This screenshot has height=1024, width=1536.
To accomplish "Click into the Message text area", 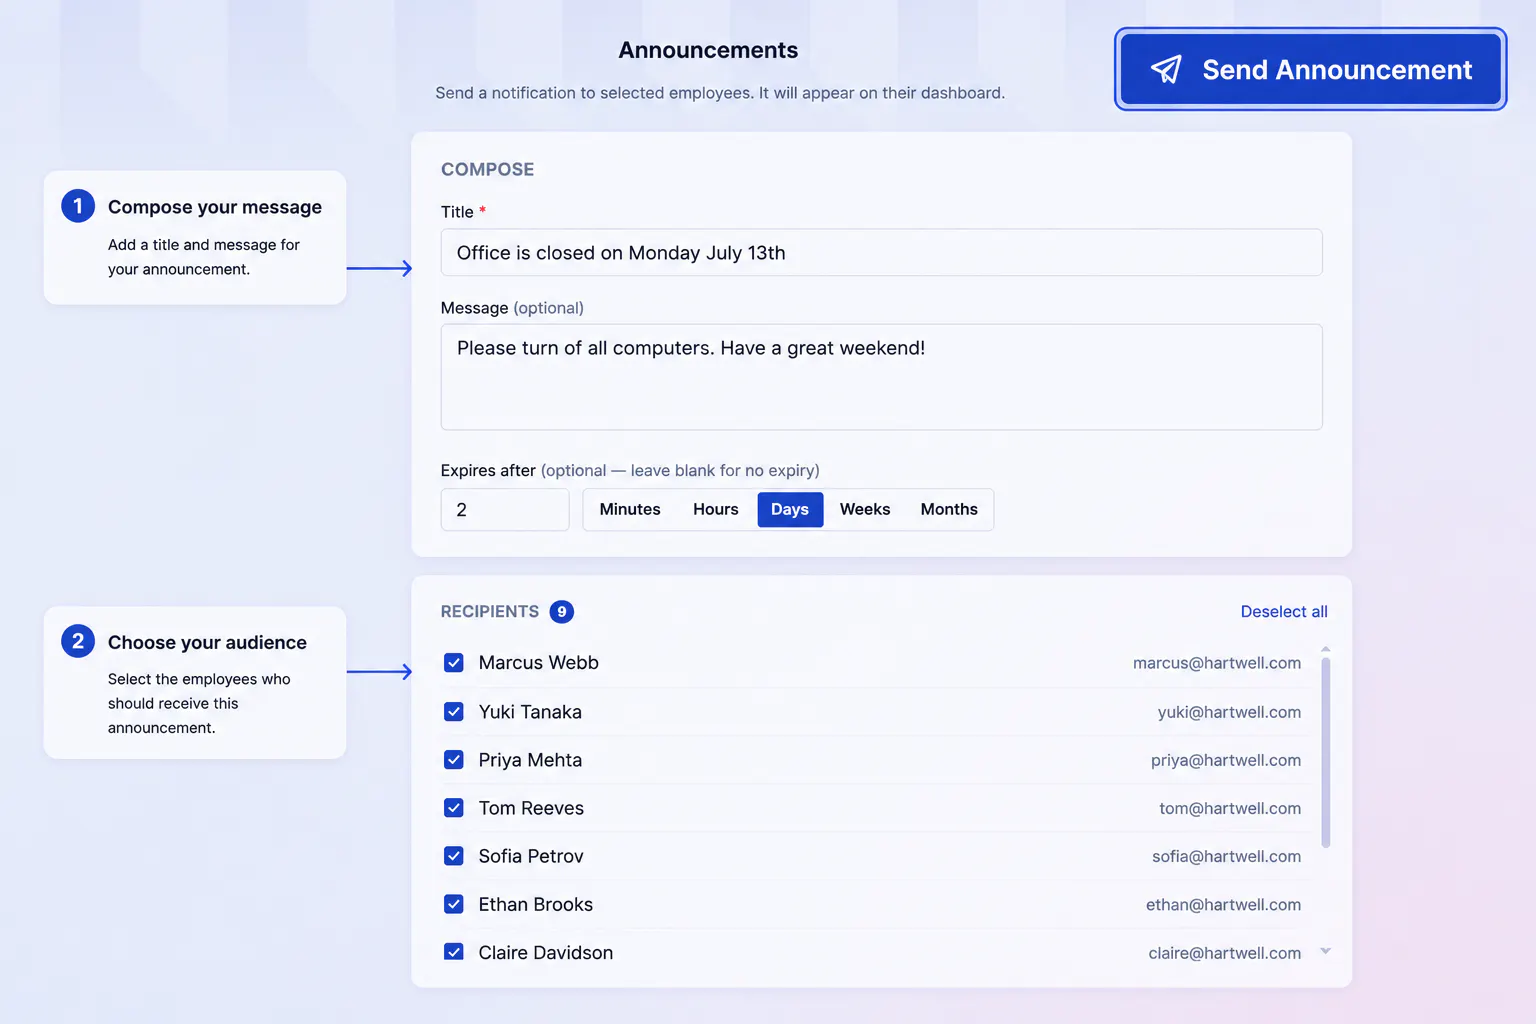I will click(881, 377).
